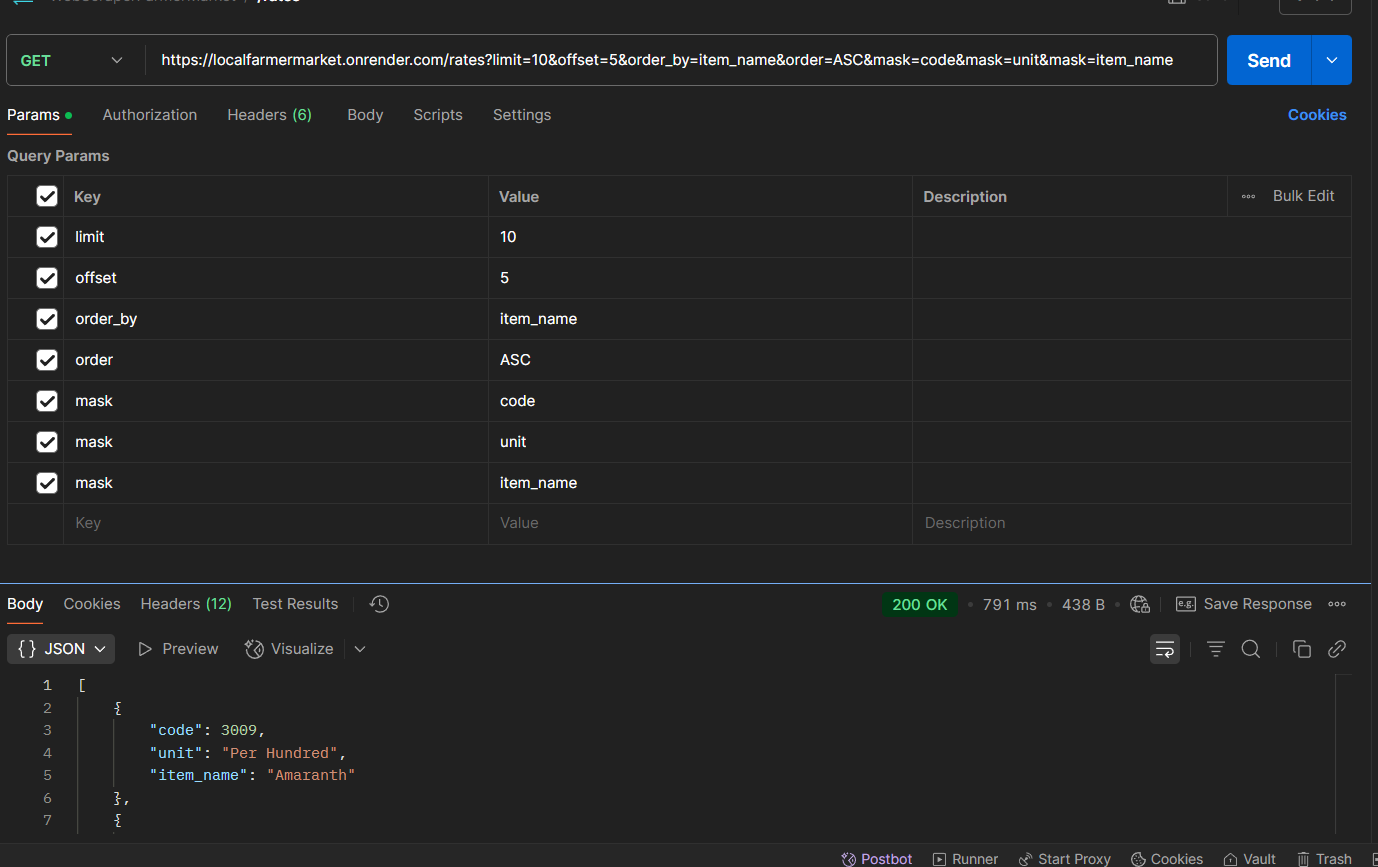Viewport: 1378px width, 867px height.
Task: Expand the Send button arrow menu
Action: [1332, 60]
